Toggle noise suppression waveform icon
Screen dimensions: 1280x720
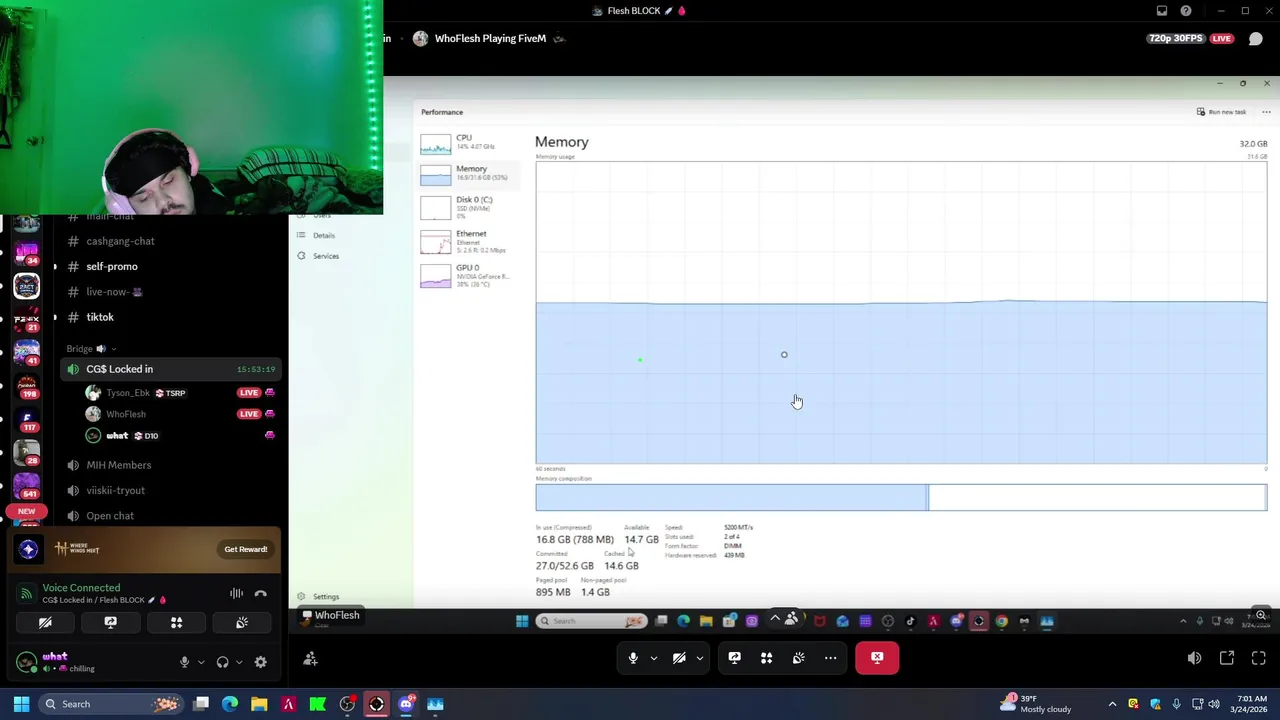pos(236,593)
